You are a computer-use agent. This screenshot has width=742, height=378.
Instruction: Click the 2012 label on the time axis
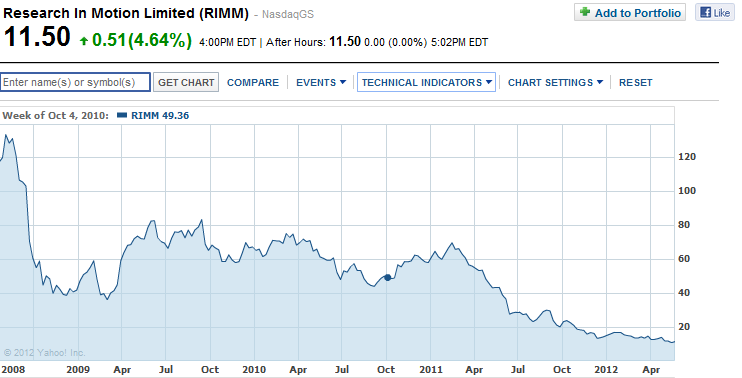tap(606, 369)
